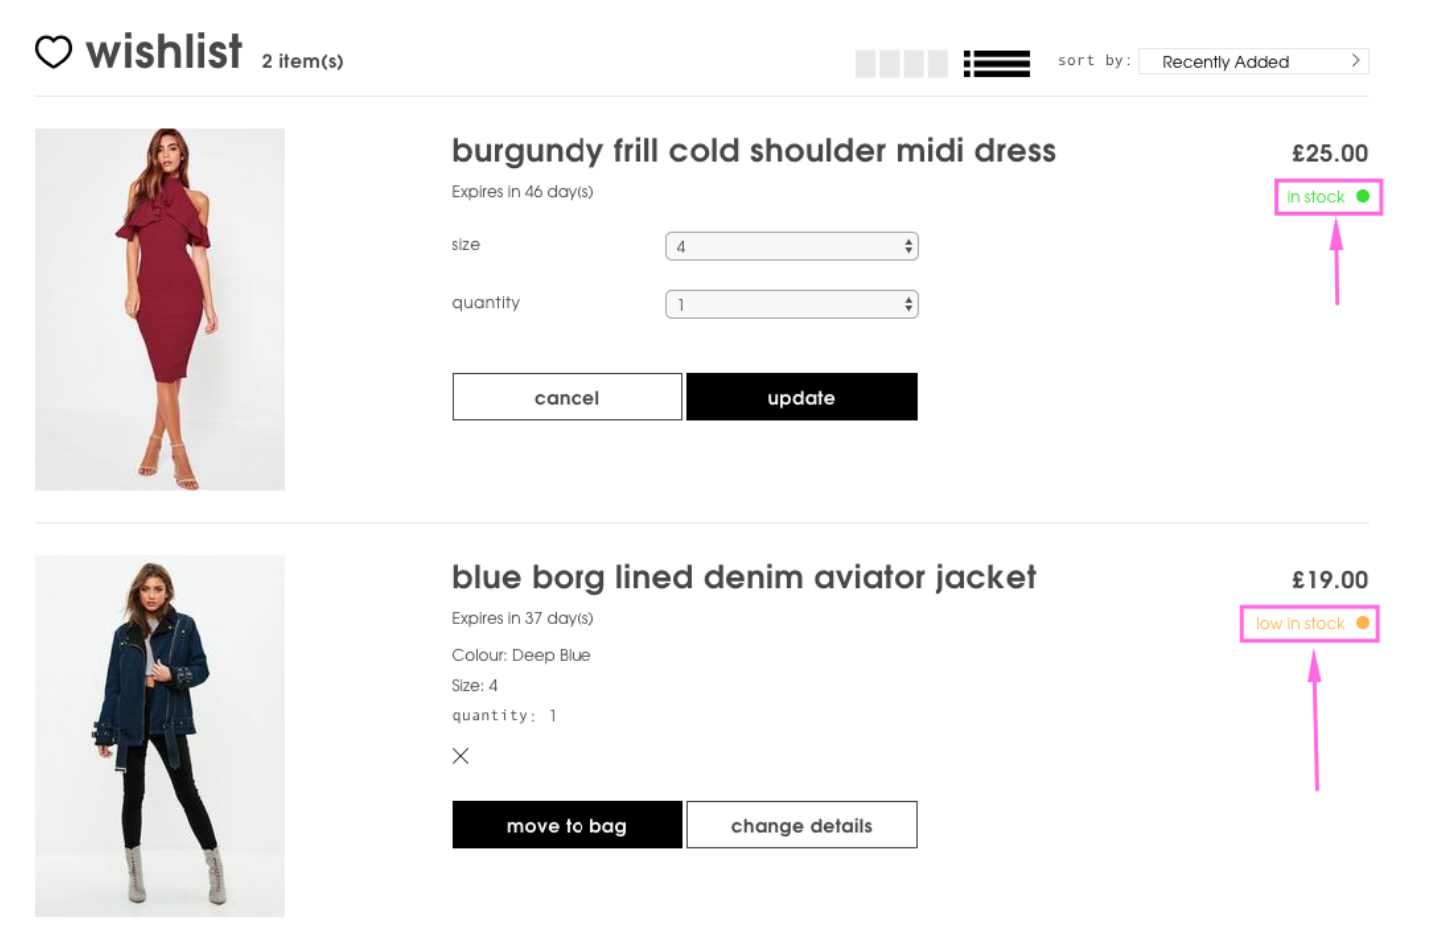1432x934 pixels.
Task: Click change details for the jacket
Action: pos(801,825)
